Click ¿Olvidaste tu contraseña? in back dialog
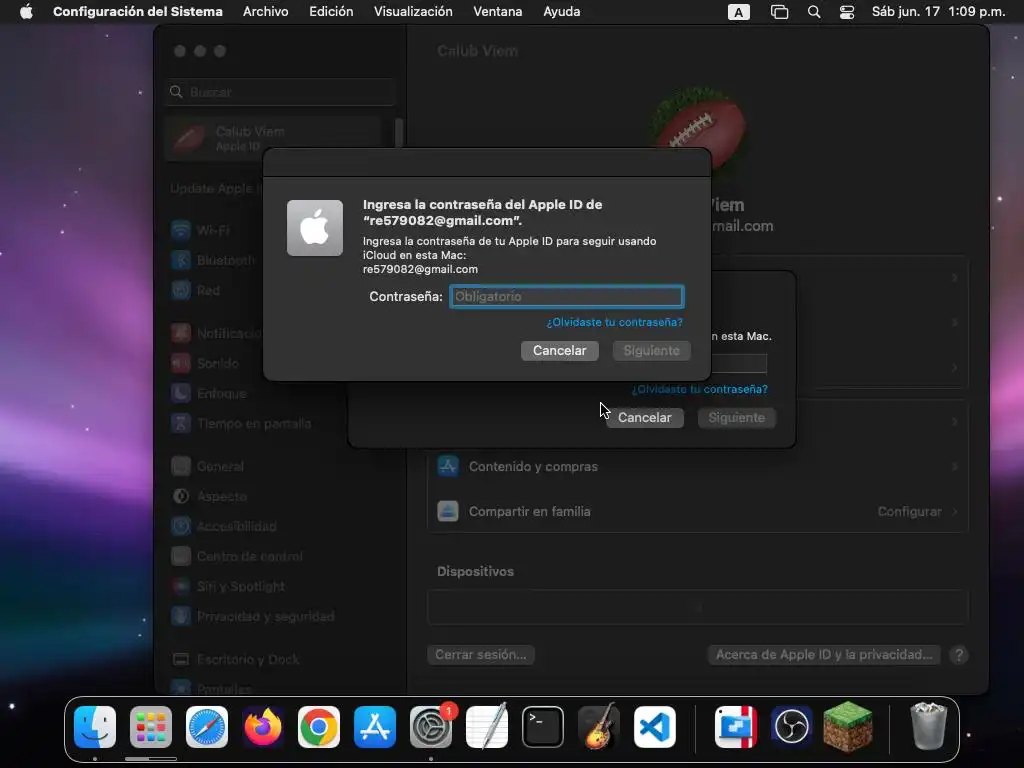 click(699, 389)
